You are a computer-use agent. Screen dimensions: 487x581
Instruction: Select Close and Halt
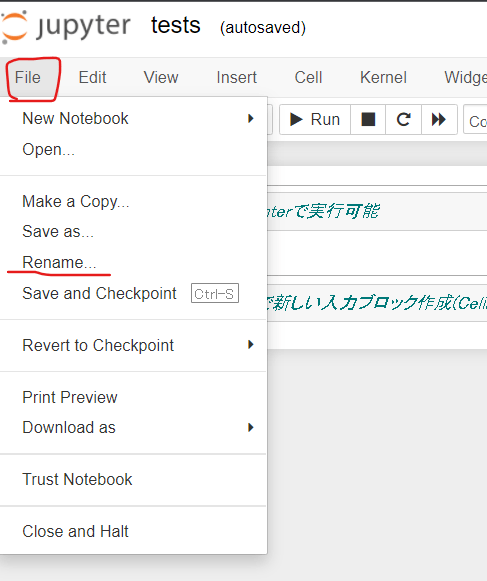tap(133, 531)
